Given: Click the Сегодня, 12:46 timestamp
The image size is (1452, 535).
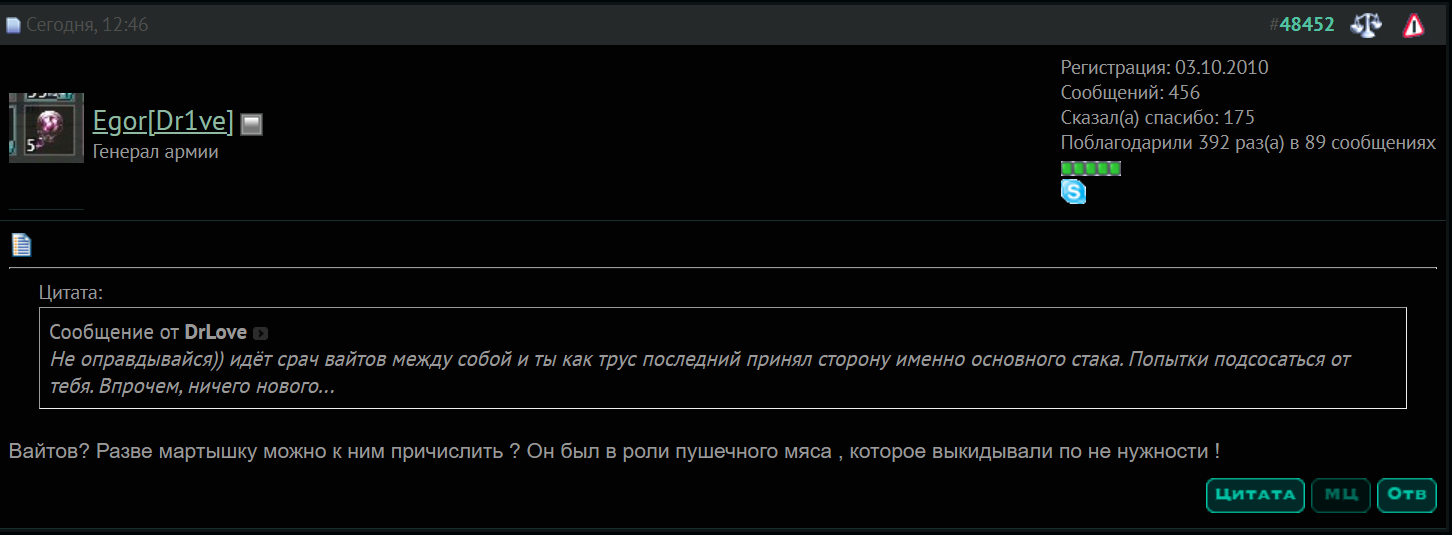Looking at the screenshot, I should click(x=87, y=25).
